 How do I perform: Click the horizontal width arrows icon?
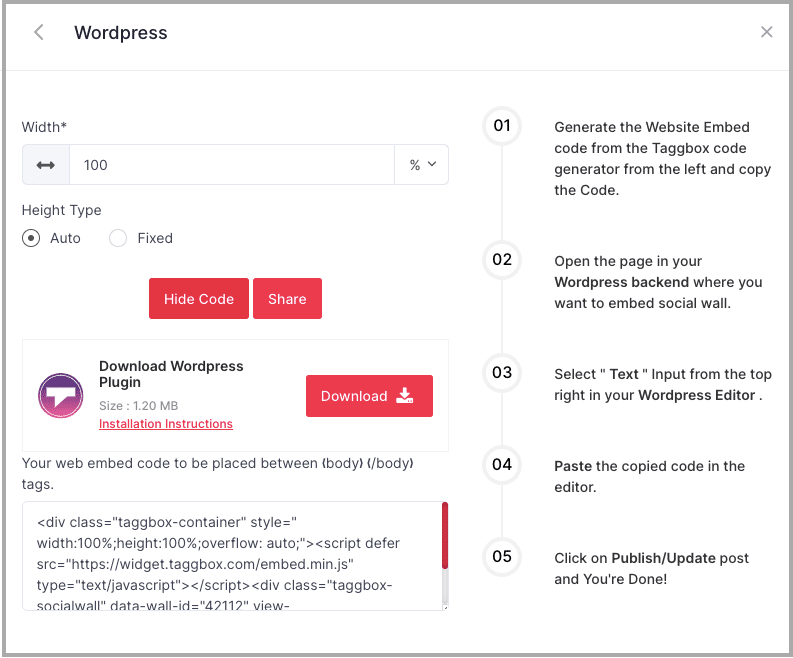click(46, 165)
